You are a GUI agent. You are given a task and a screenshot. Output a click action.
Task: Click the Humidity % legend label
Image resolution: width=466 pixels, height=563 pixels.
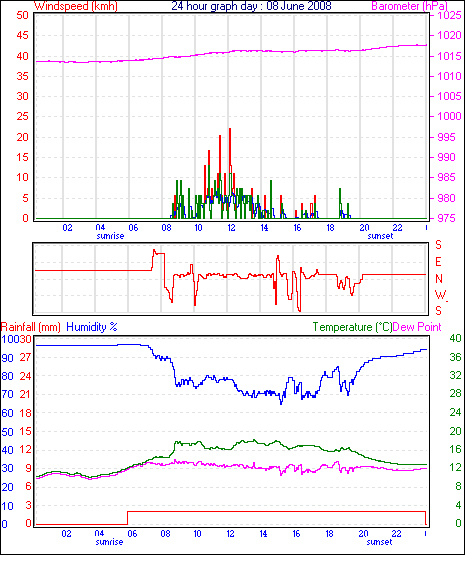point(92,327)
